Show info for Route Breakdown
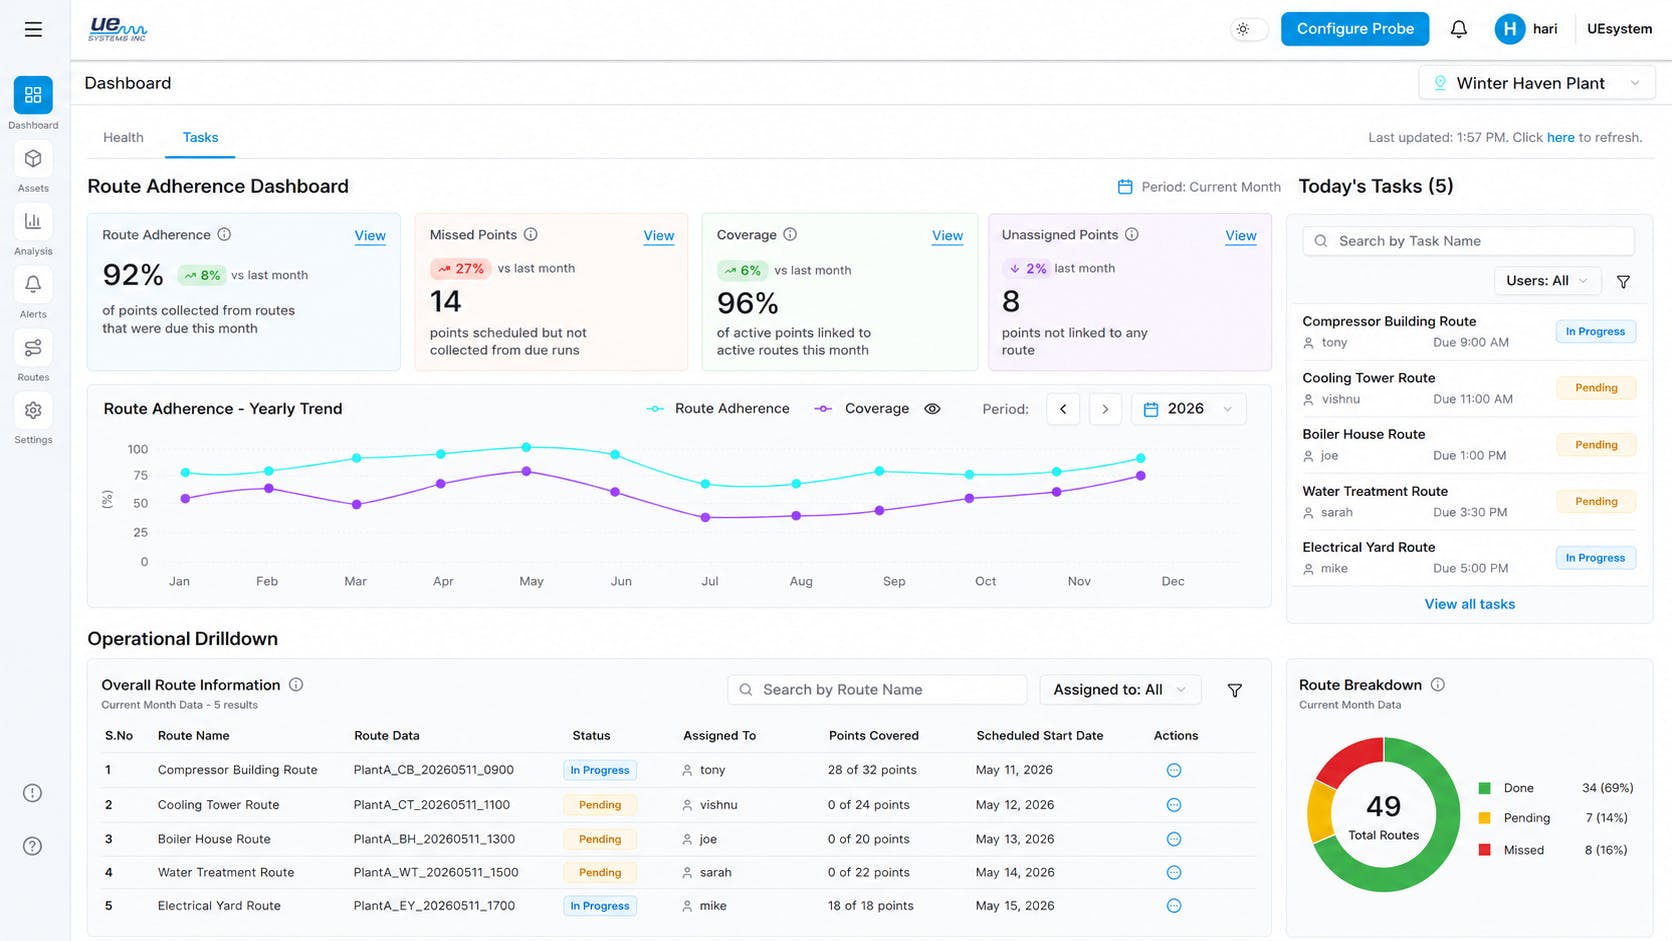Image resolution: width=1672 pixels, height=941 pixels. (1438, 685)
